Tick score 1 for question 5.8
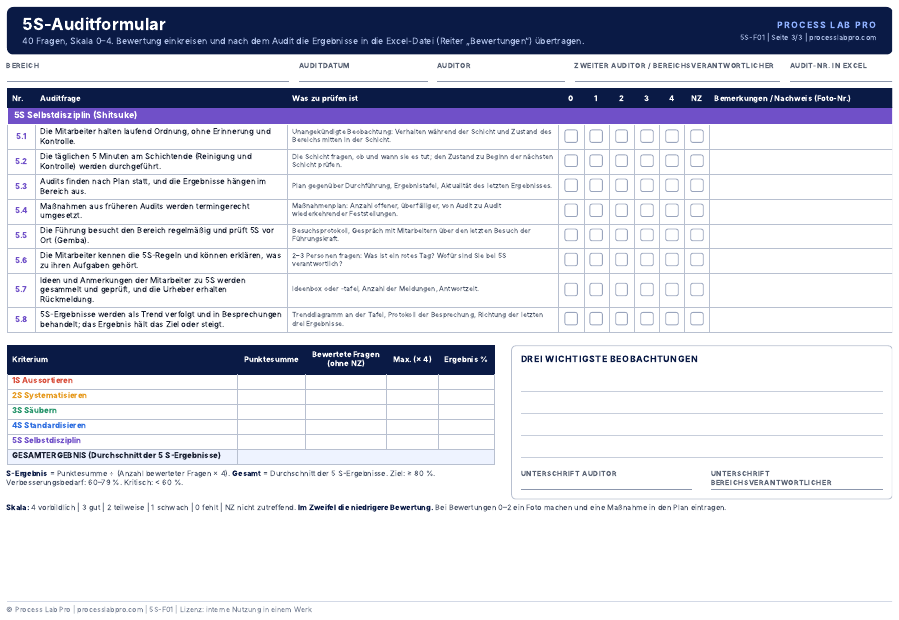899x620 pixels. coord(596,319)
